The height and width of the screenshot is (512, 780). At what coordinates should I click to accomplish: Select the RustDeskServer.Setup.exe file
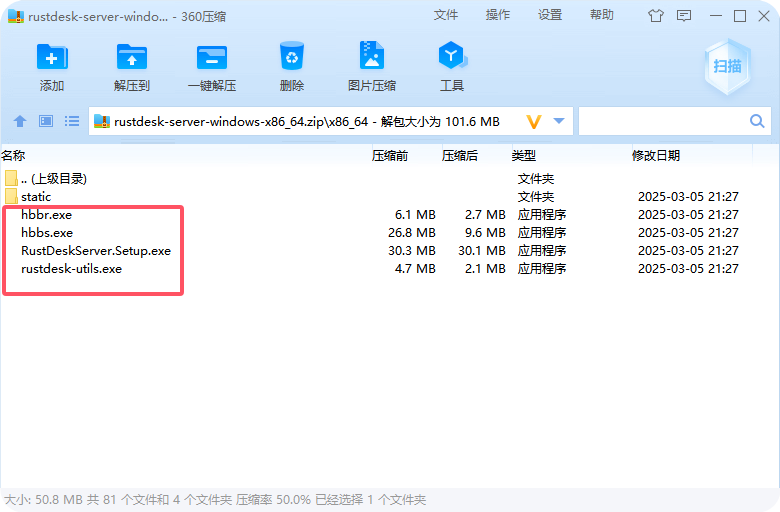(96, 250)
